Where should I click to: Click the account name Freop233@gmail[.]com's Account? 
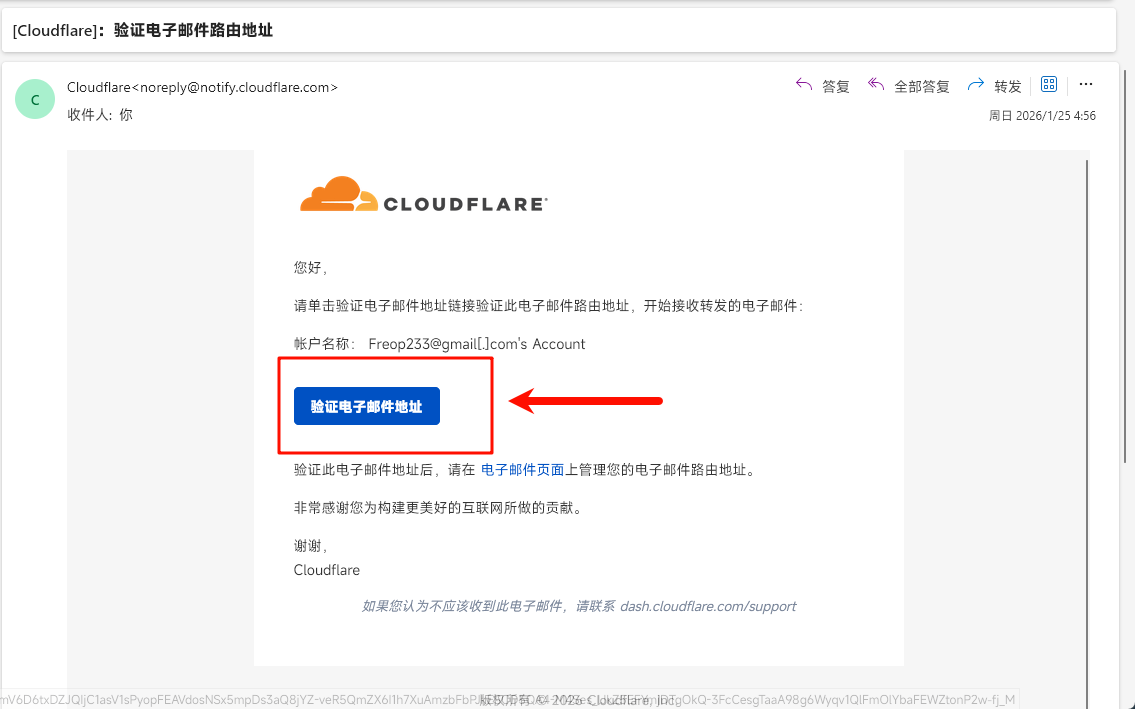click(x=476, y=344)
